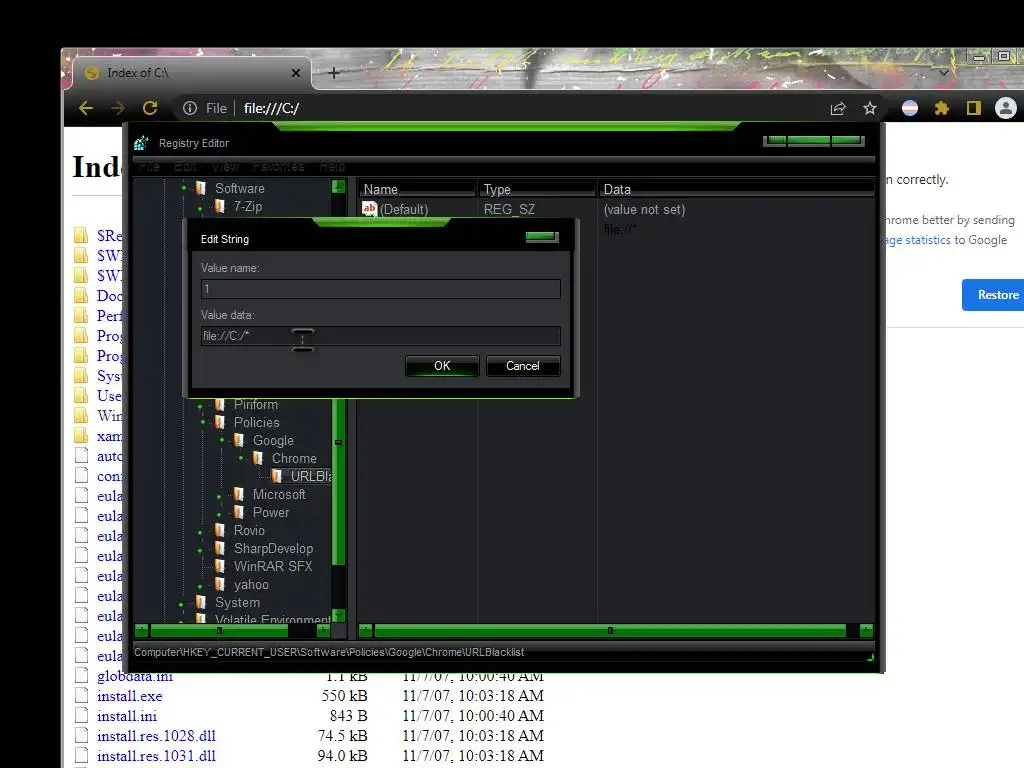Screen dimensions: 1024x768
Task: Expand the Power key node
Action: point(219,515)
